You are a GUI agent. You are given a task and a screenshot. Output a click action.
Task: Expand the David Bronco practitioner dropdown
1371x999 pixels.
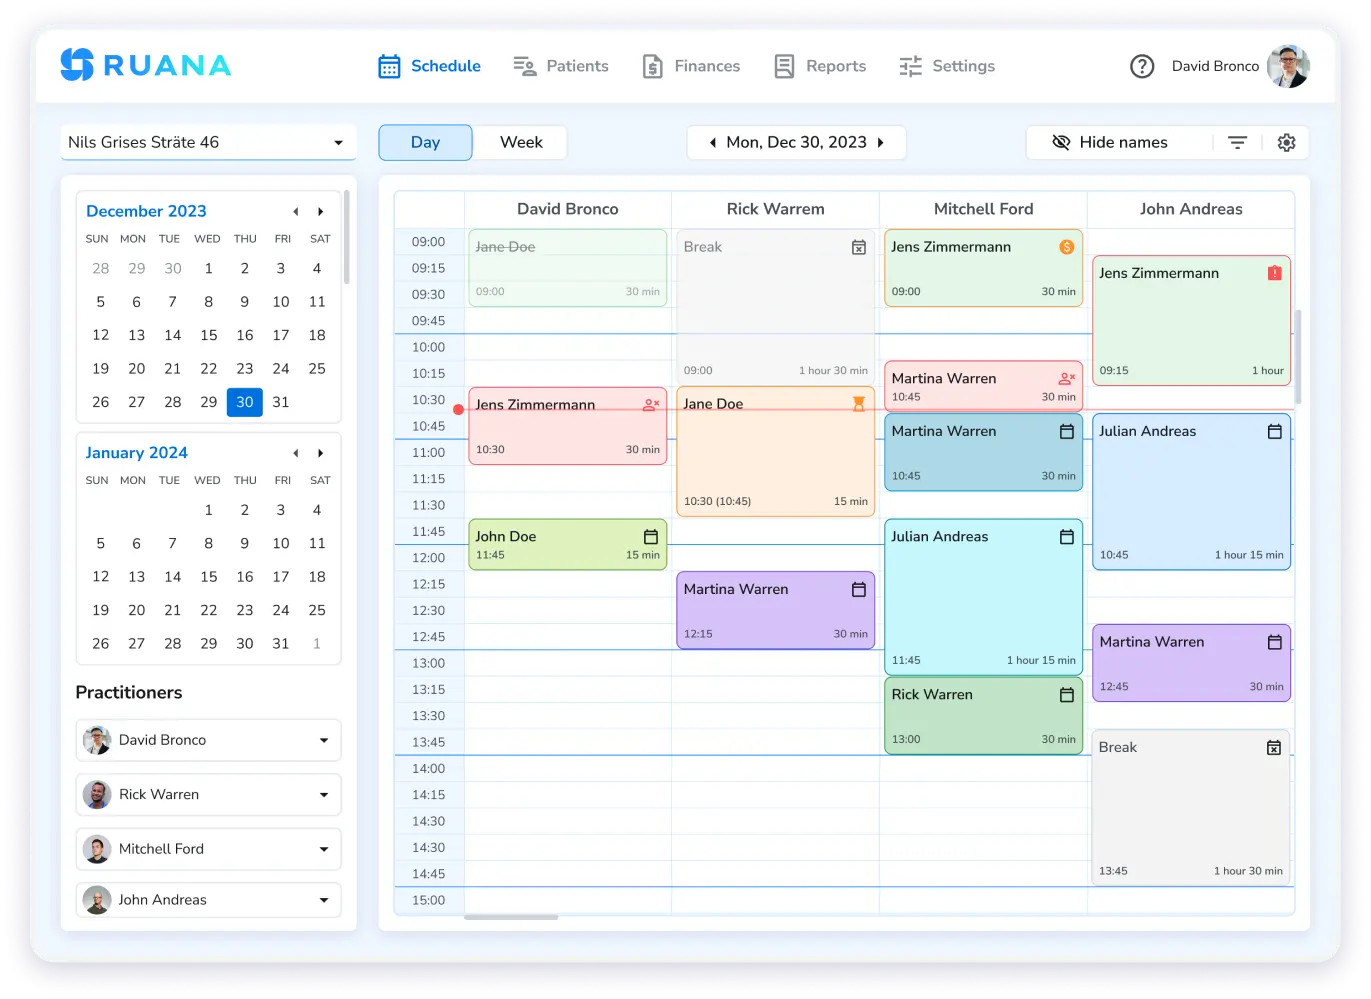point(323,740)
